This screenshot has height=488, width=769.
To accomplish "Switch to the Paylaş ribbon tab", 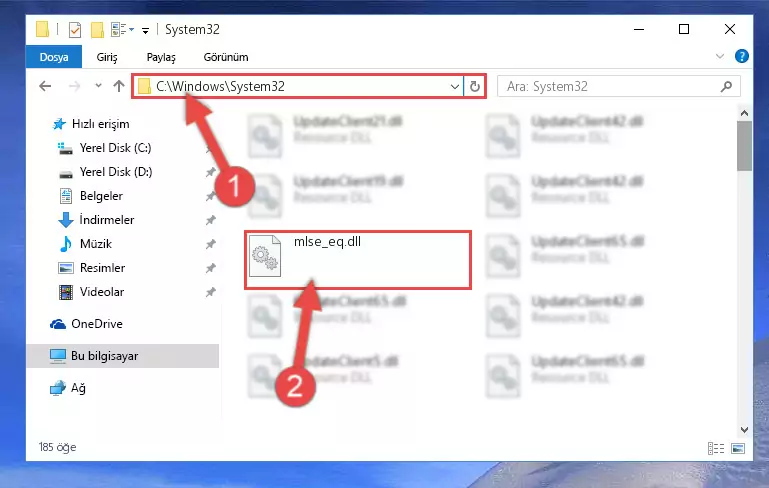I will [161, 57].
